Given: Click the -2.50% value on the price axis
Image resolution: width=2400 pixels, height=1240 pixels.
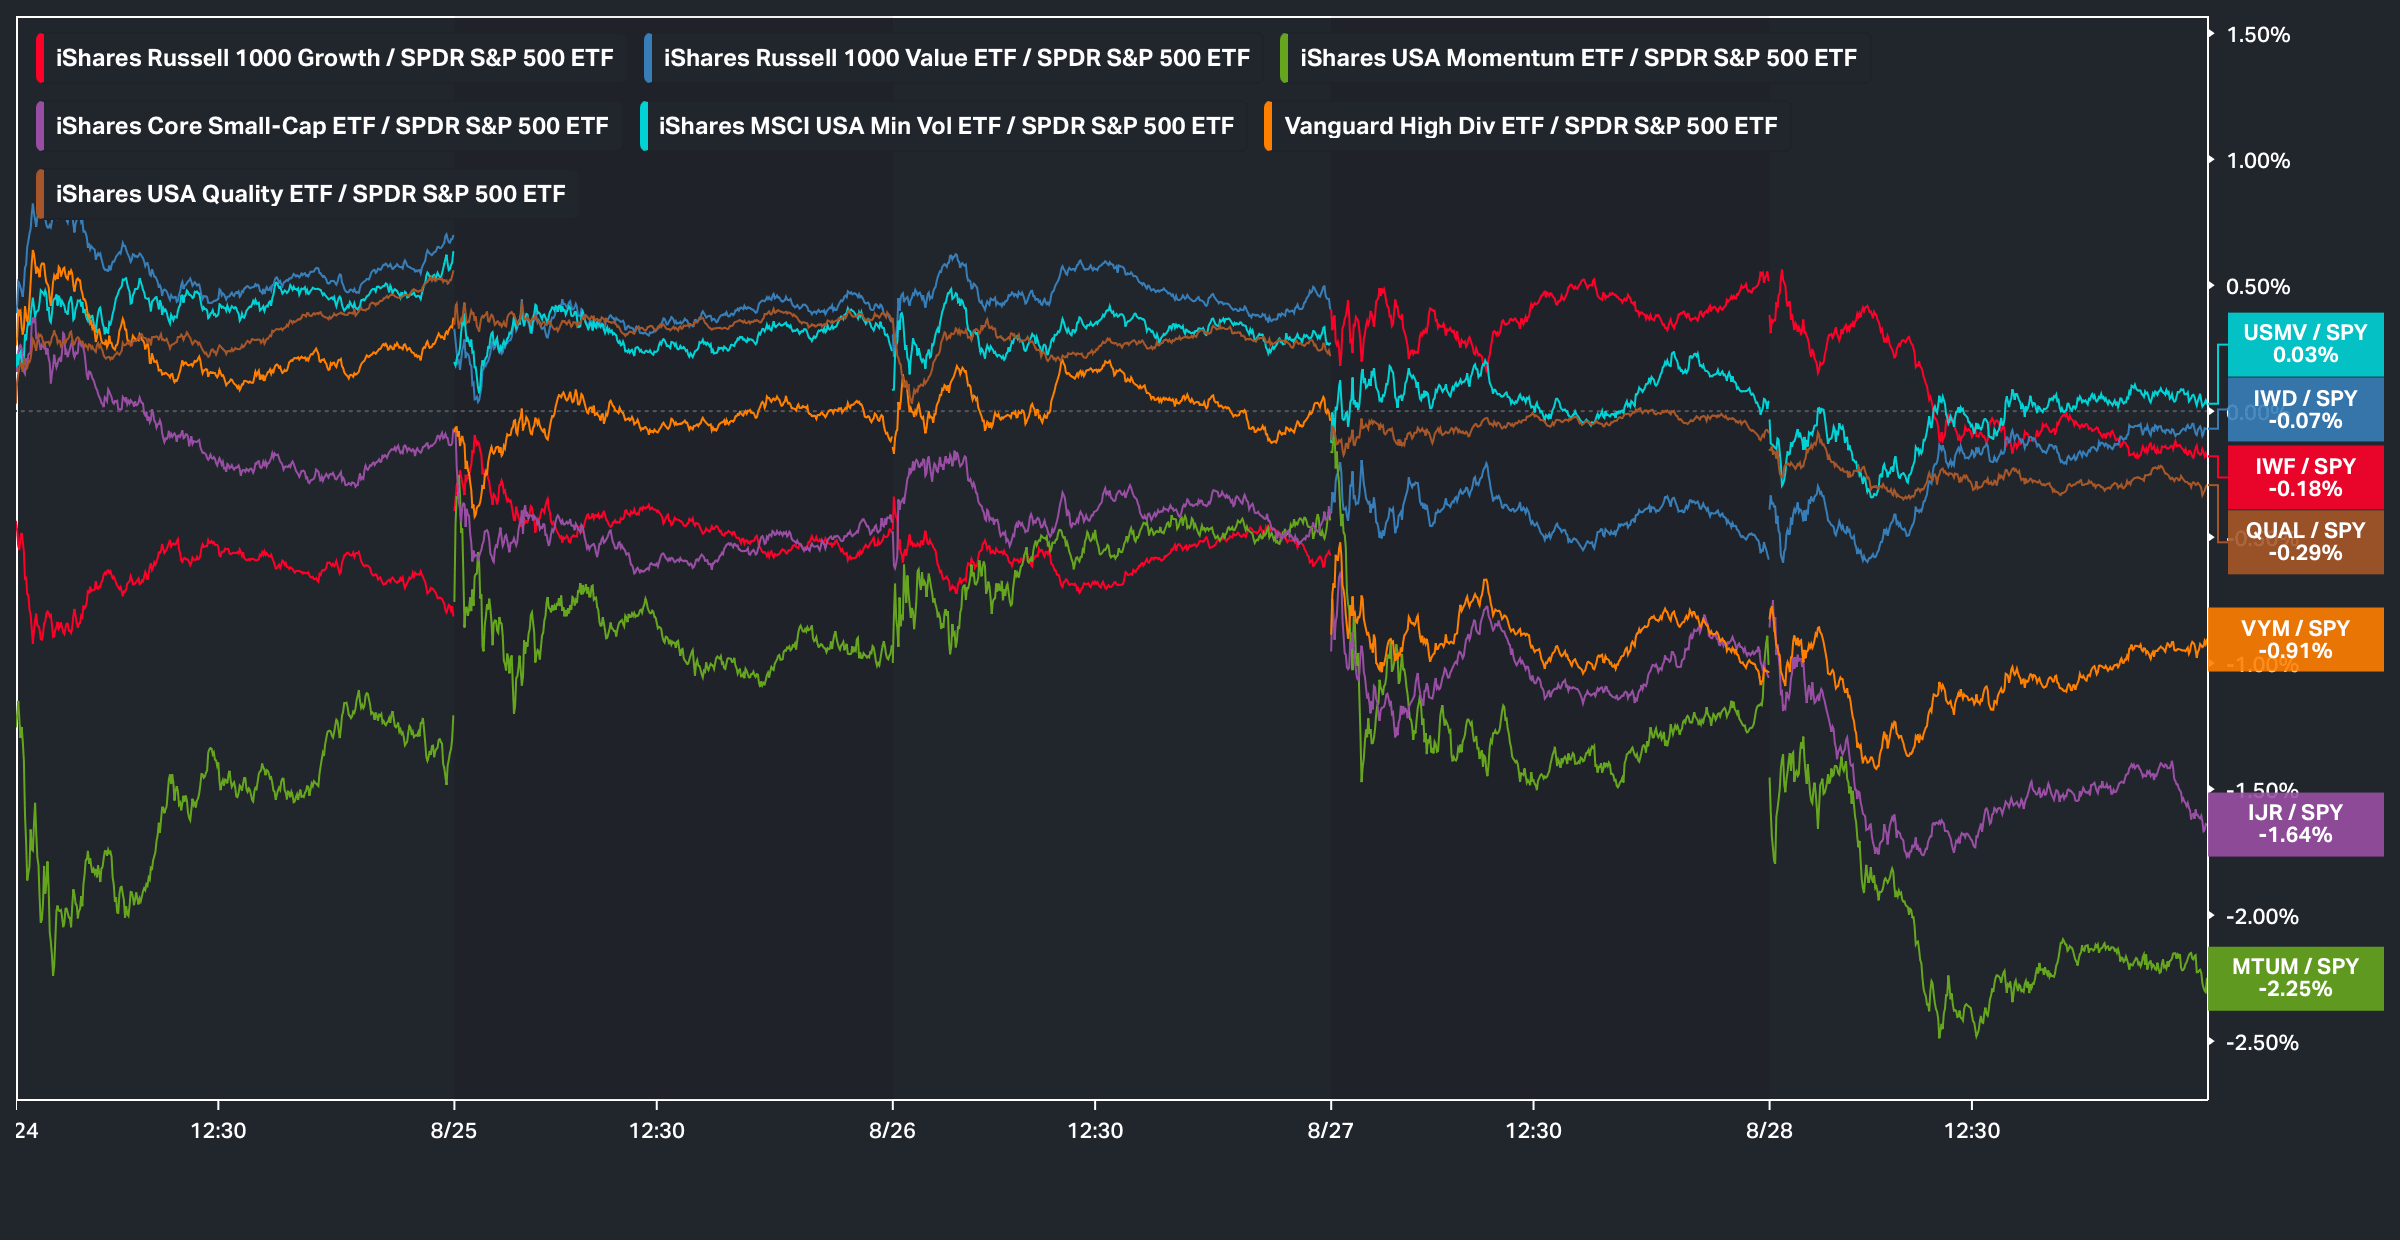Looking at the screenshot, I should coord(2262,1043).
